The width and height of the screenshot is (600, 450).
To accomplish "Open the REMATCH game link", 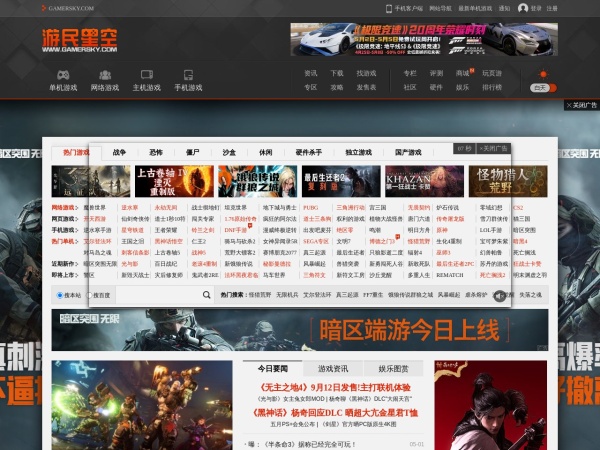I will (450, 275).
